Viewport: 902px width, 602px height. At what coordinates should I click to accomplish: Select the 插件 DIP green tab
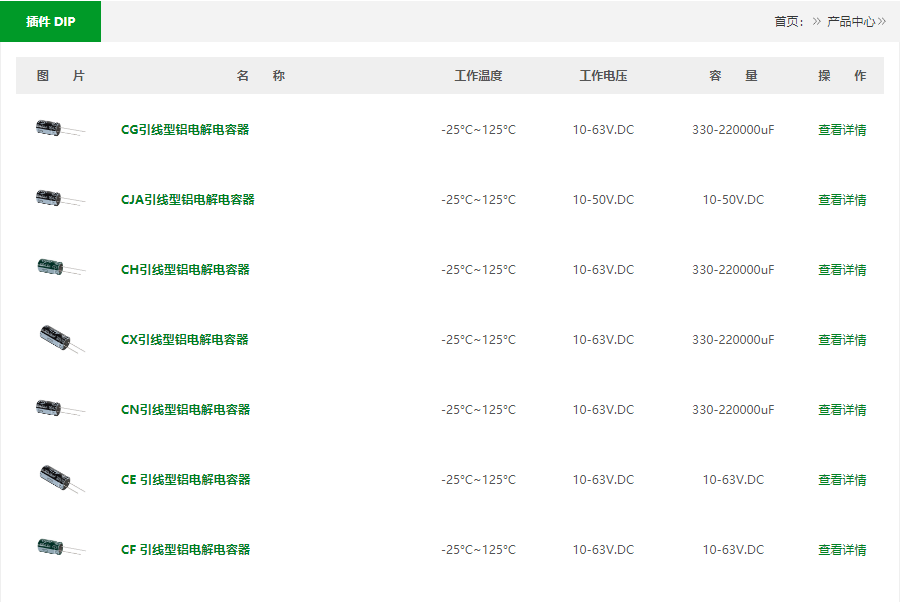pyautogui.click(x=51, y=21)
